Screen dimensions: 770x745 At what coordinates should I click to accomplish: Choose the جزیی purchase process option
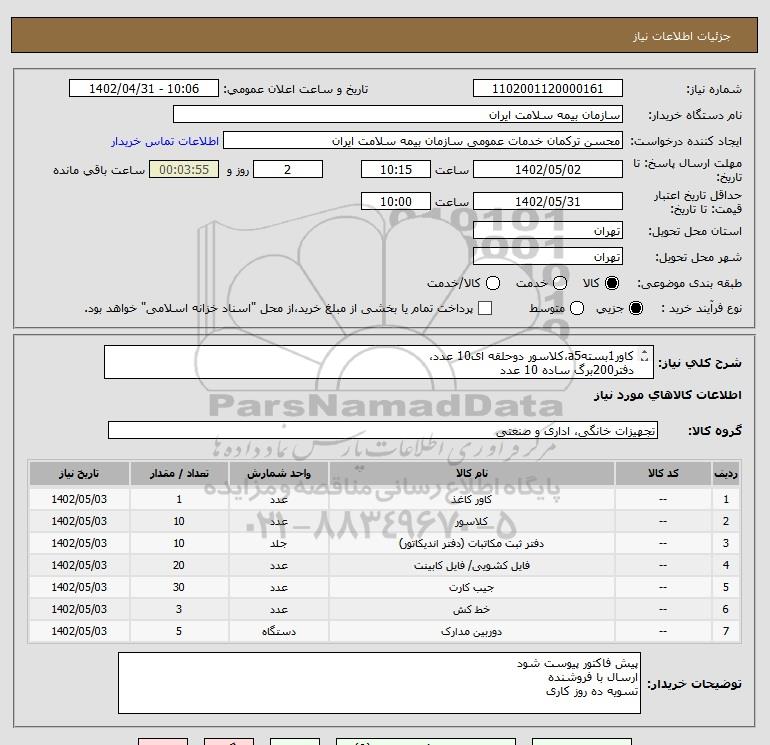[x=636, y=308]
